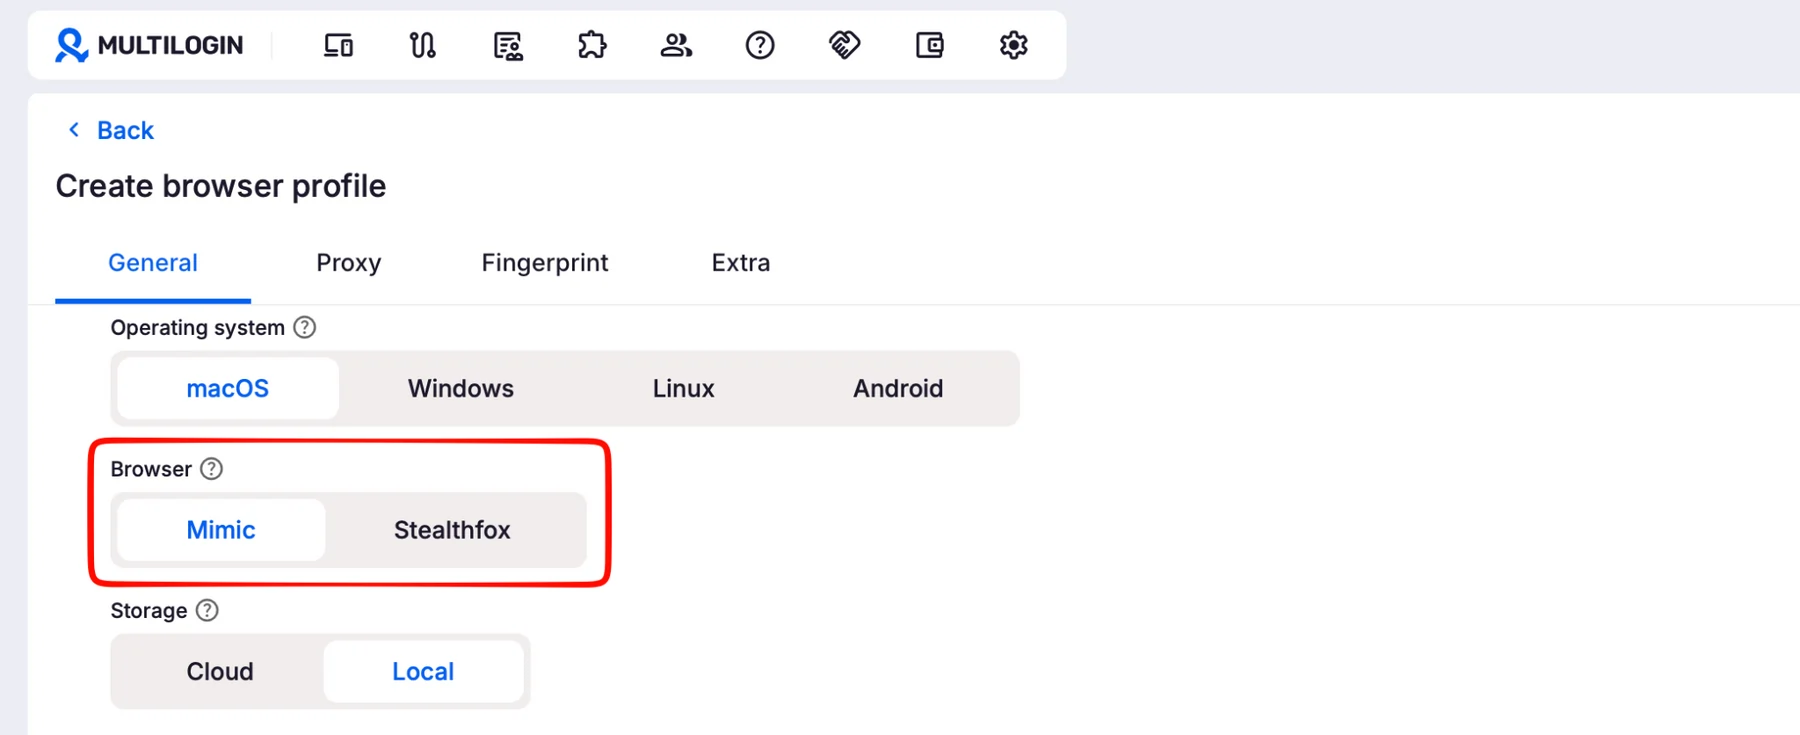
Task: Open the handshake referral icon
Action: coord(845,45)
